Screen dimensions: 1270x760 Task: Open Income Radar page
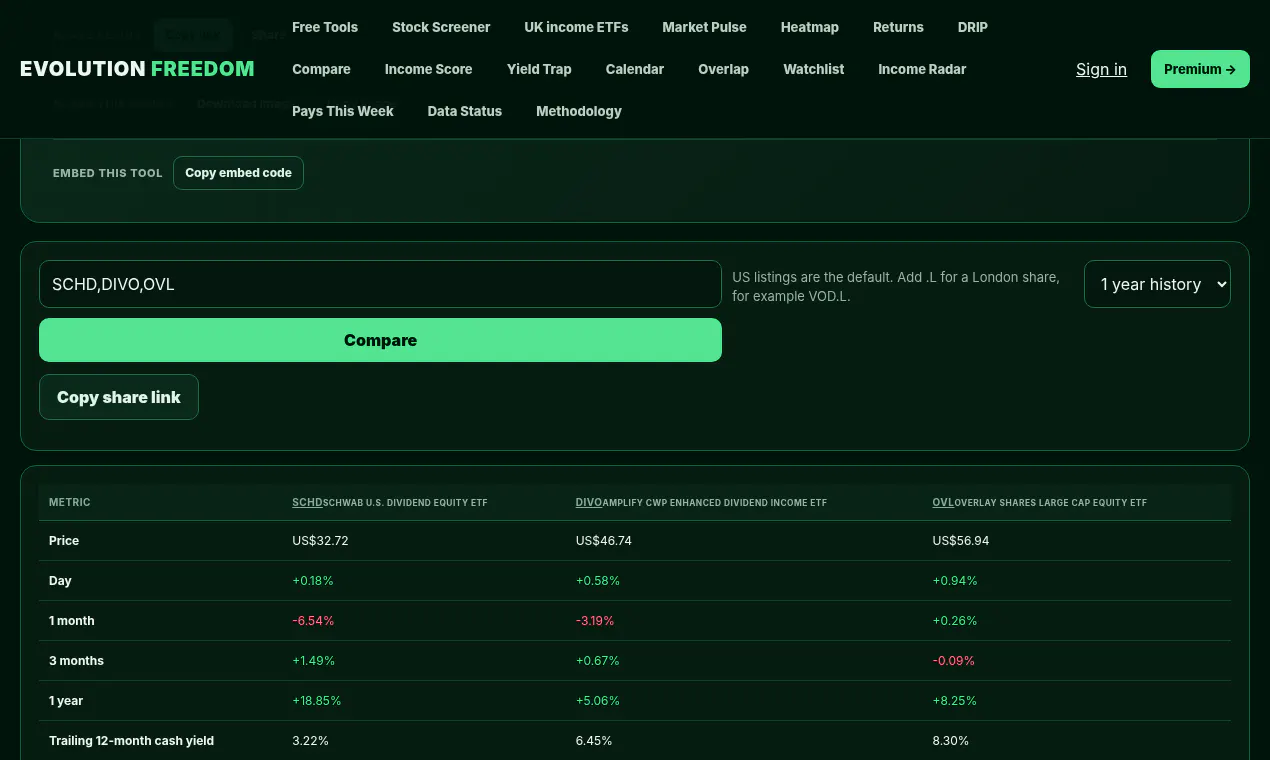pos(922,69)
